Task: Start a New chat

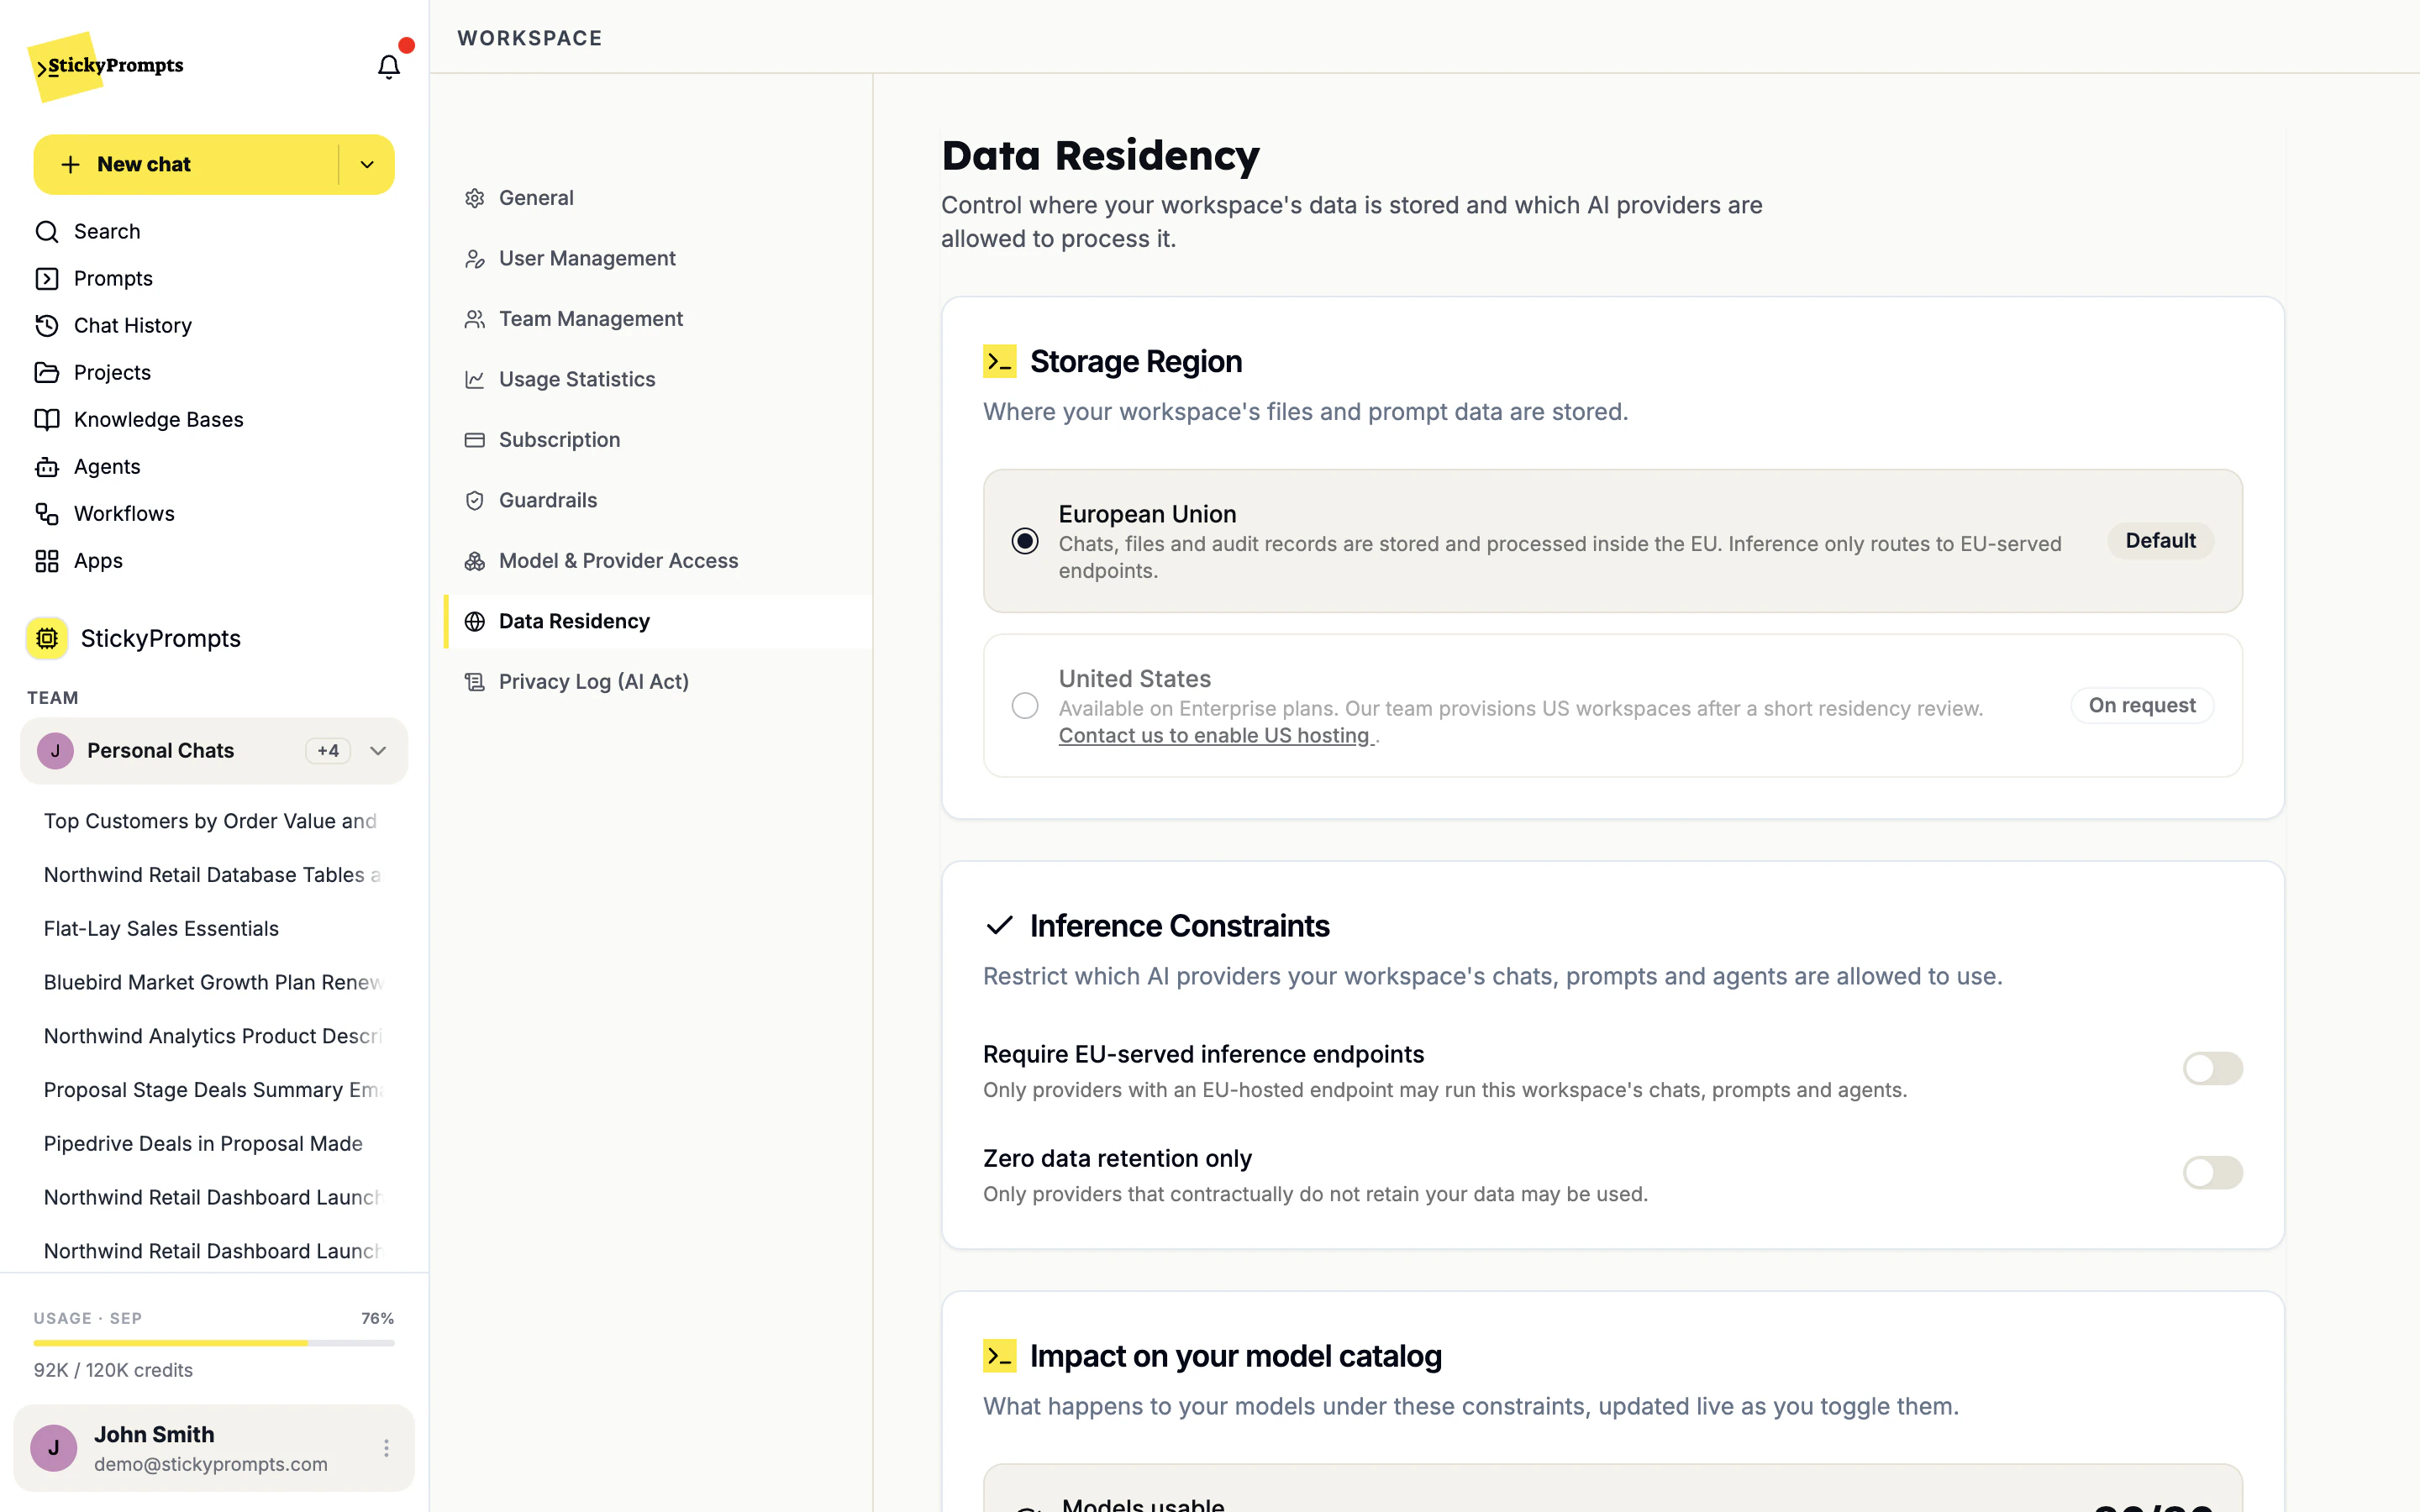Action: pos(186,164)
